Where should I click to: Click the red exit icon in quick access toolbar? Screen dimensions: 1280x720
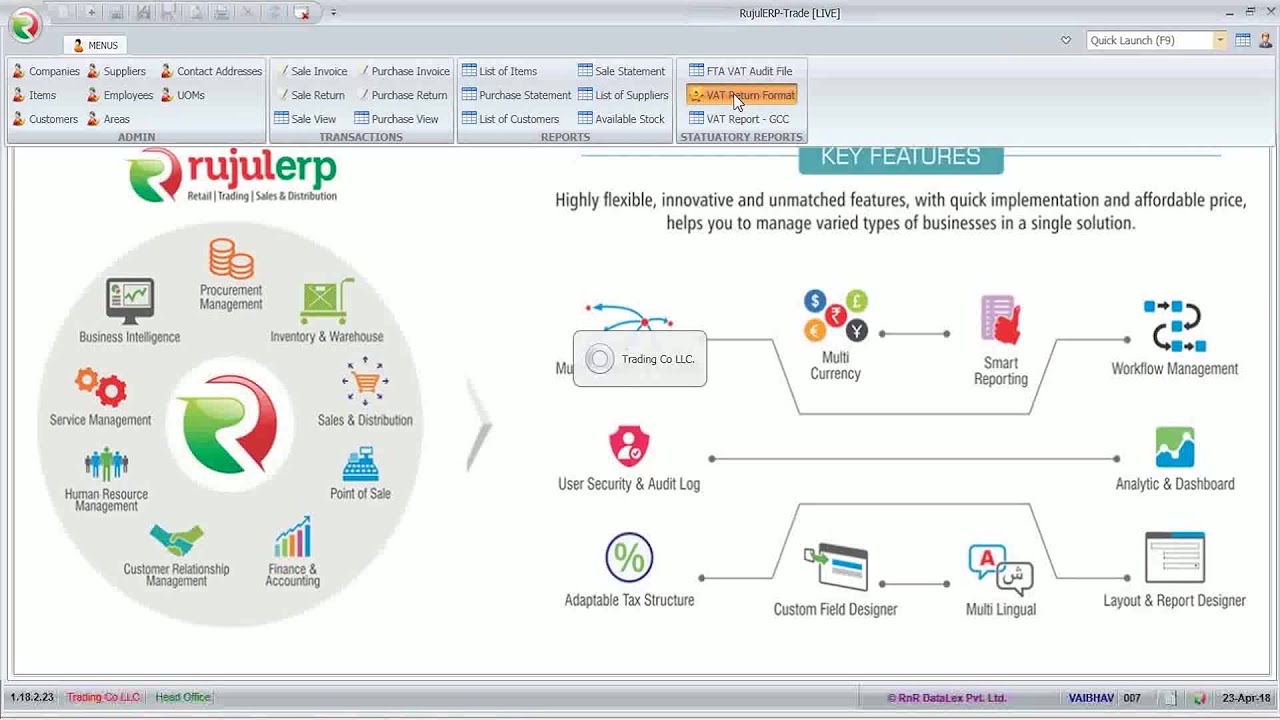(x=303, y=15)
